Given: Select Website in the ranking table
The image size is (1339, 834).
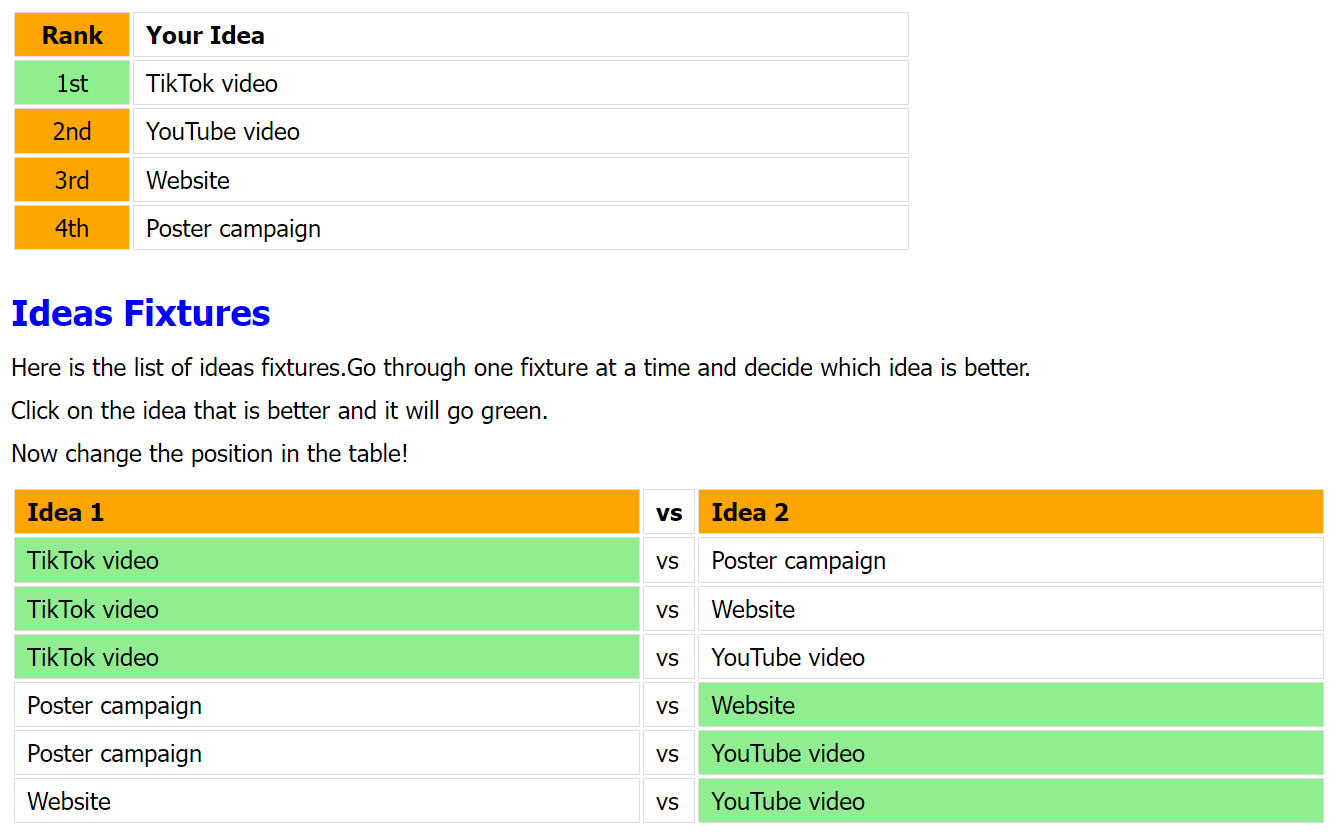Looking at the screenshot, I should tap(520, 180).
